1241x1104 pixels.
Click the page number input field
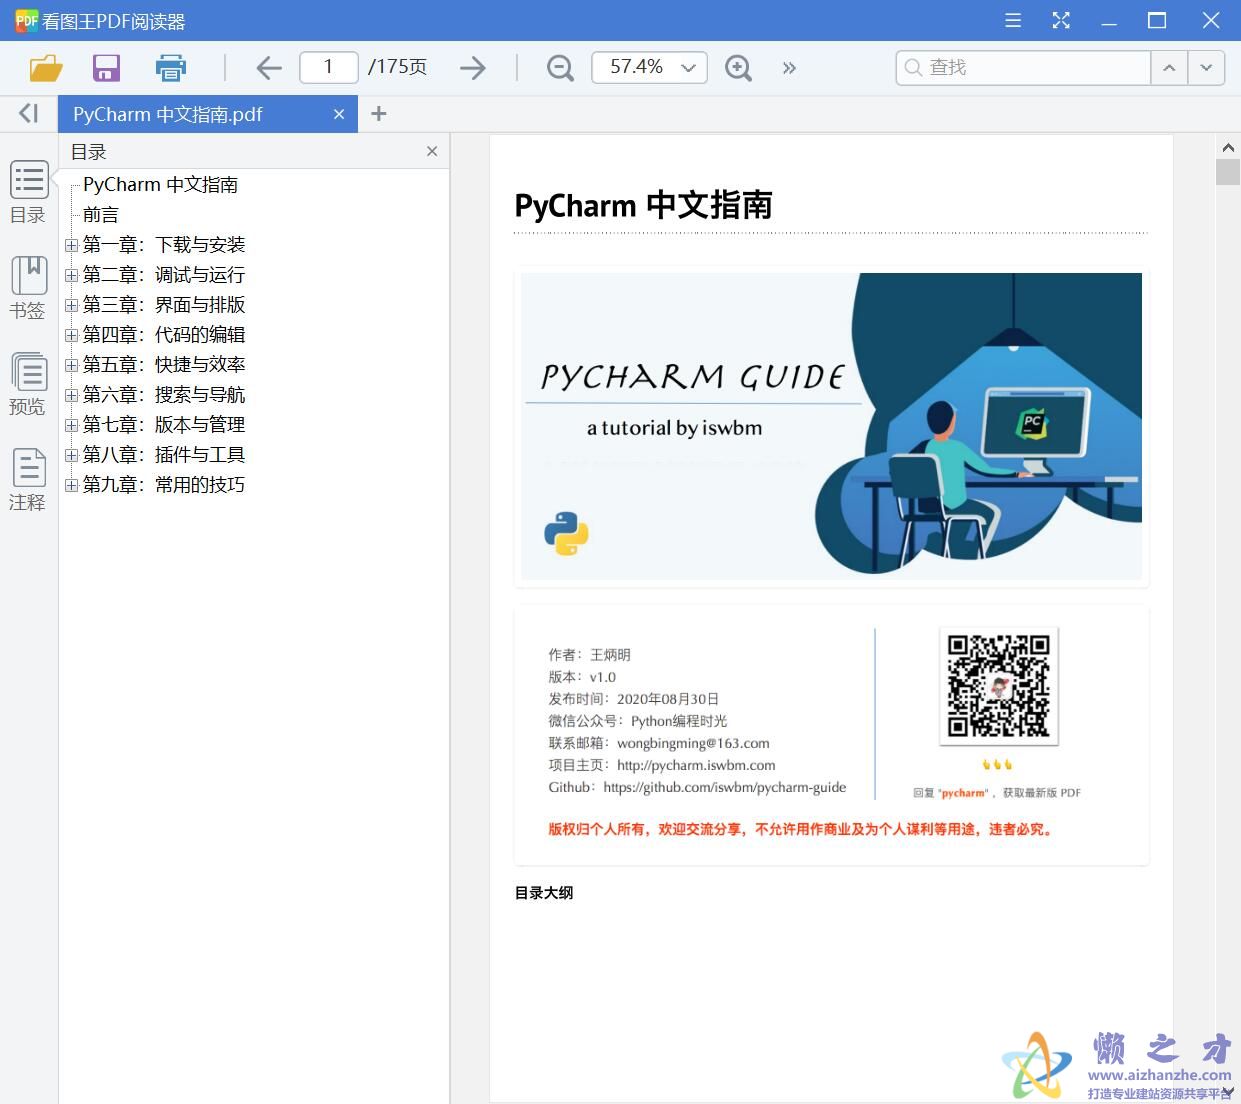(328, 67)
